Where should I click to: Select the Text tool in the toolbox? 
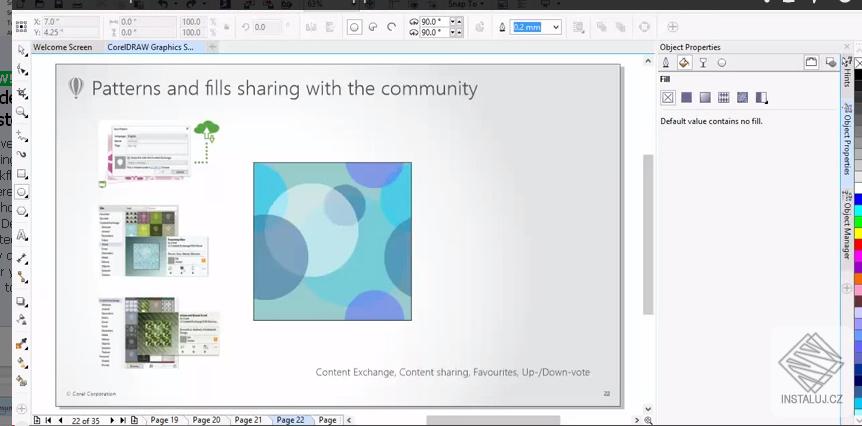click(x=21, y=235)
